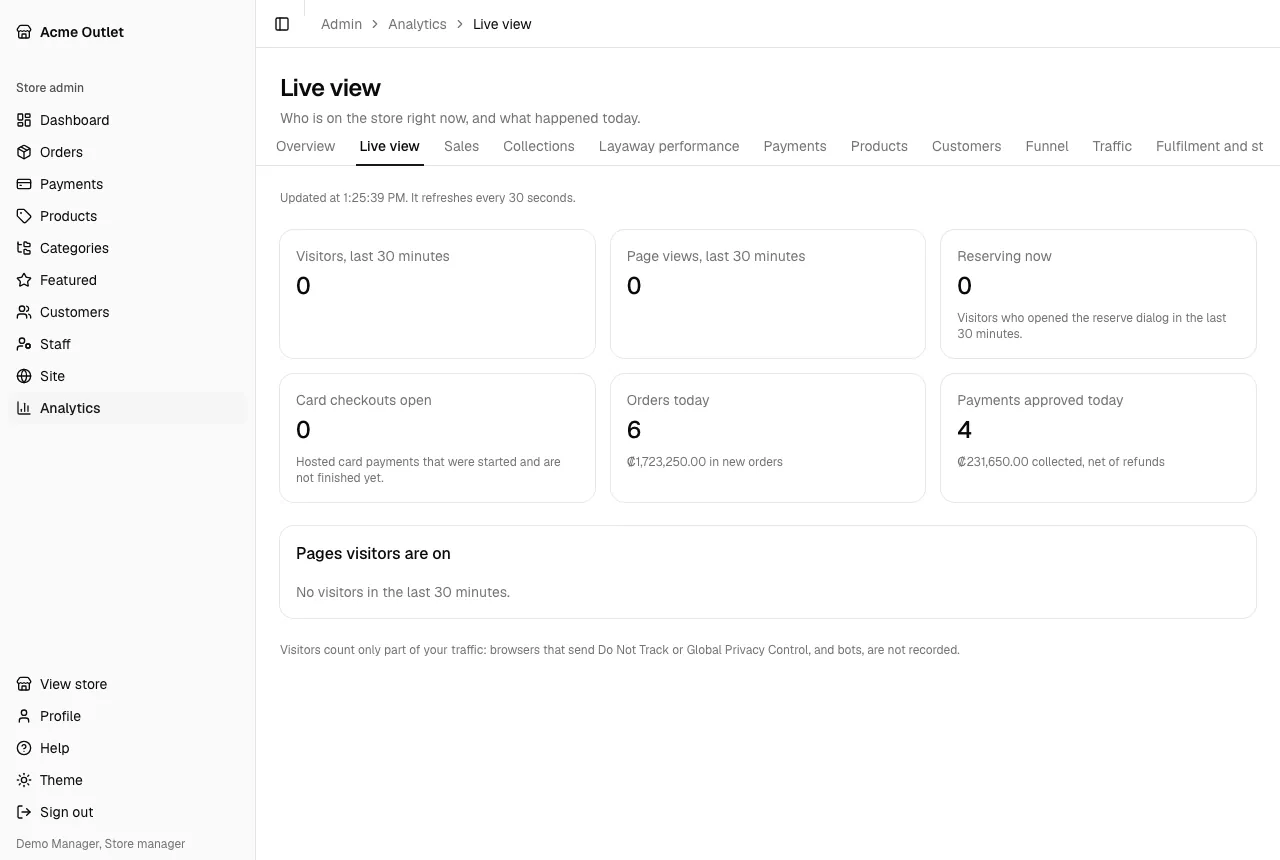Open the Funnel tab
This screenshot has height=860, width=1280.
pos(1047,146)
